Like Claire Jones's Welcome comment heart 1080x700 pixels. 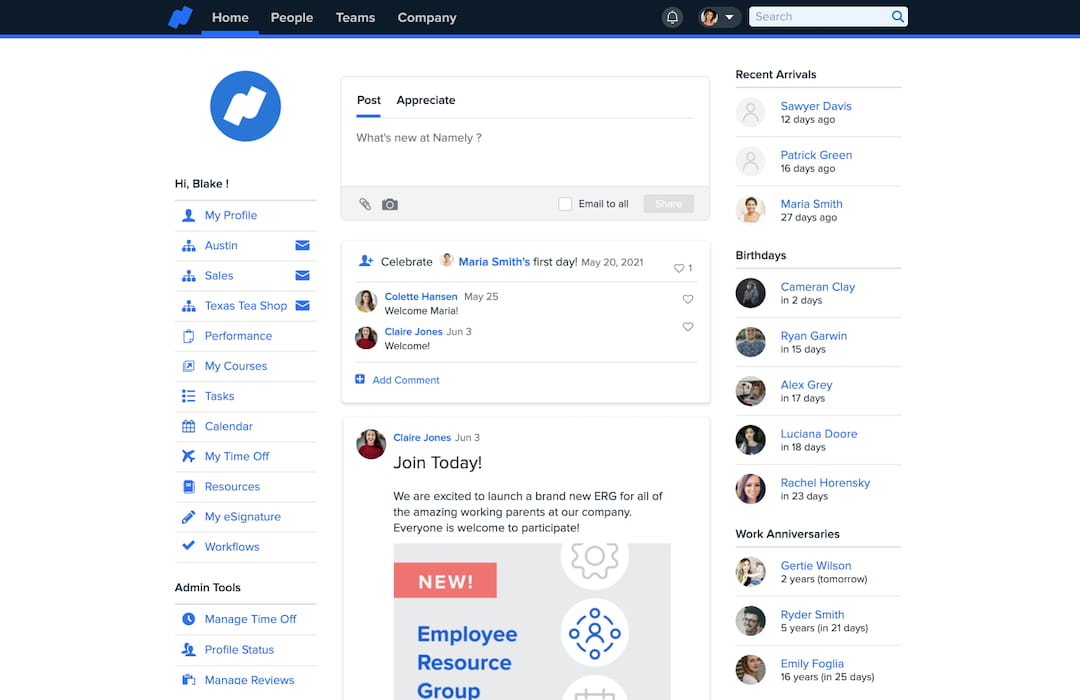pos(687,326)
